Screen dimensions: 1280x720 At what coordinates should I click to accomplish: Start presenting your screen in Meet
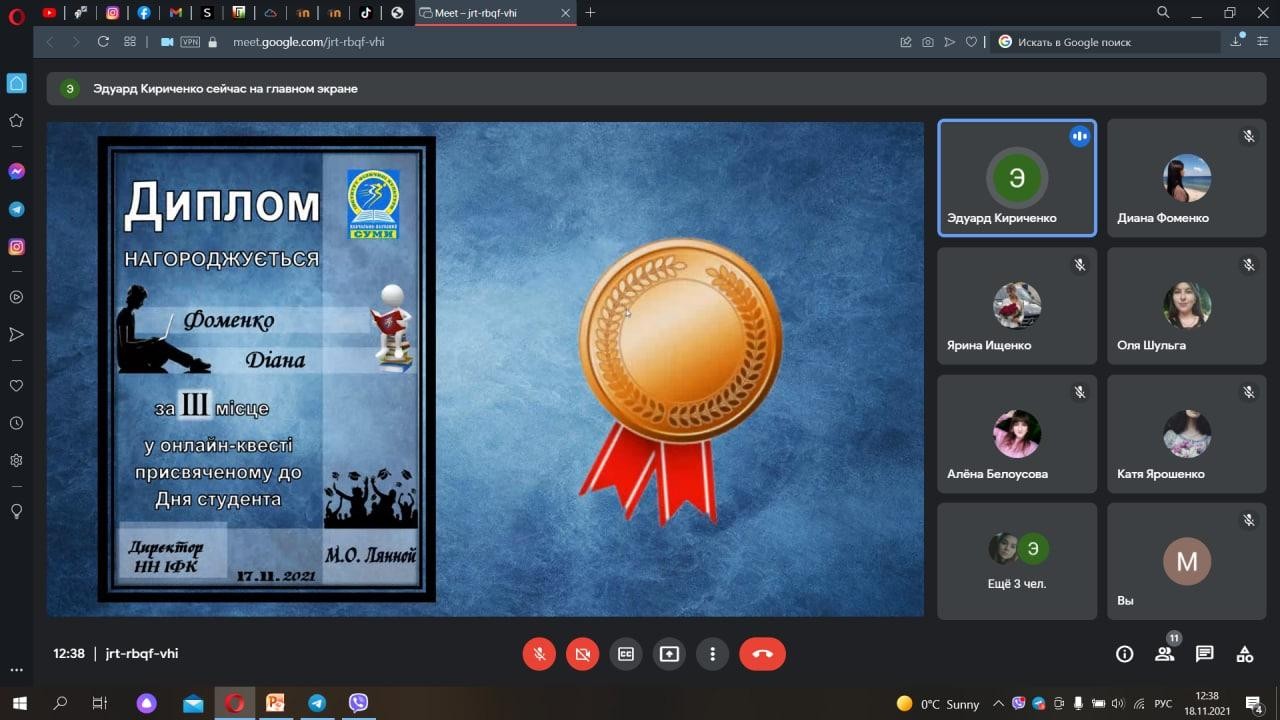(669, 654)
